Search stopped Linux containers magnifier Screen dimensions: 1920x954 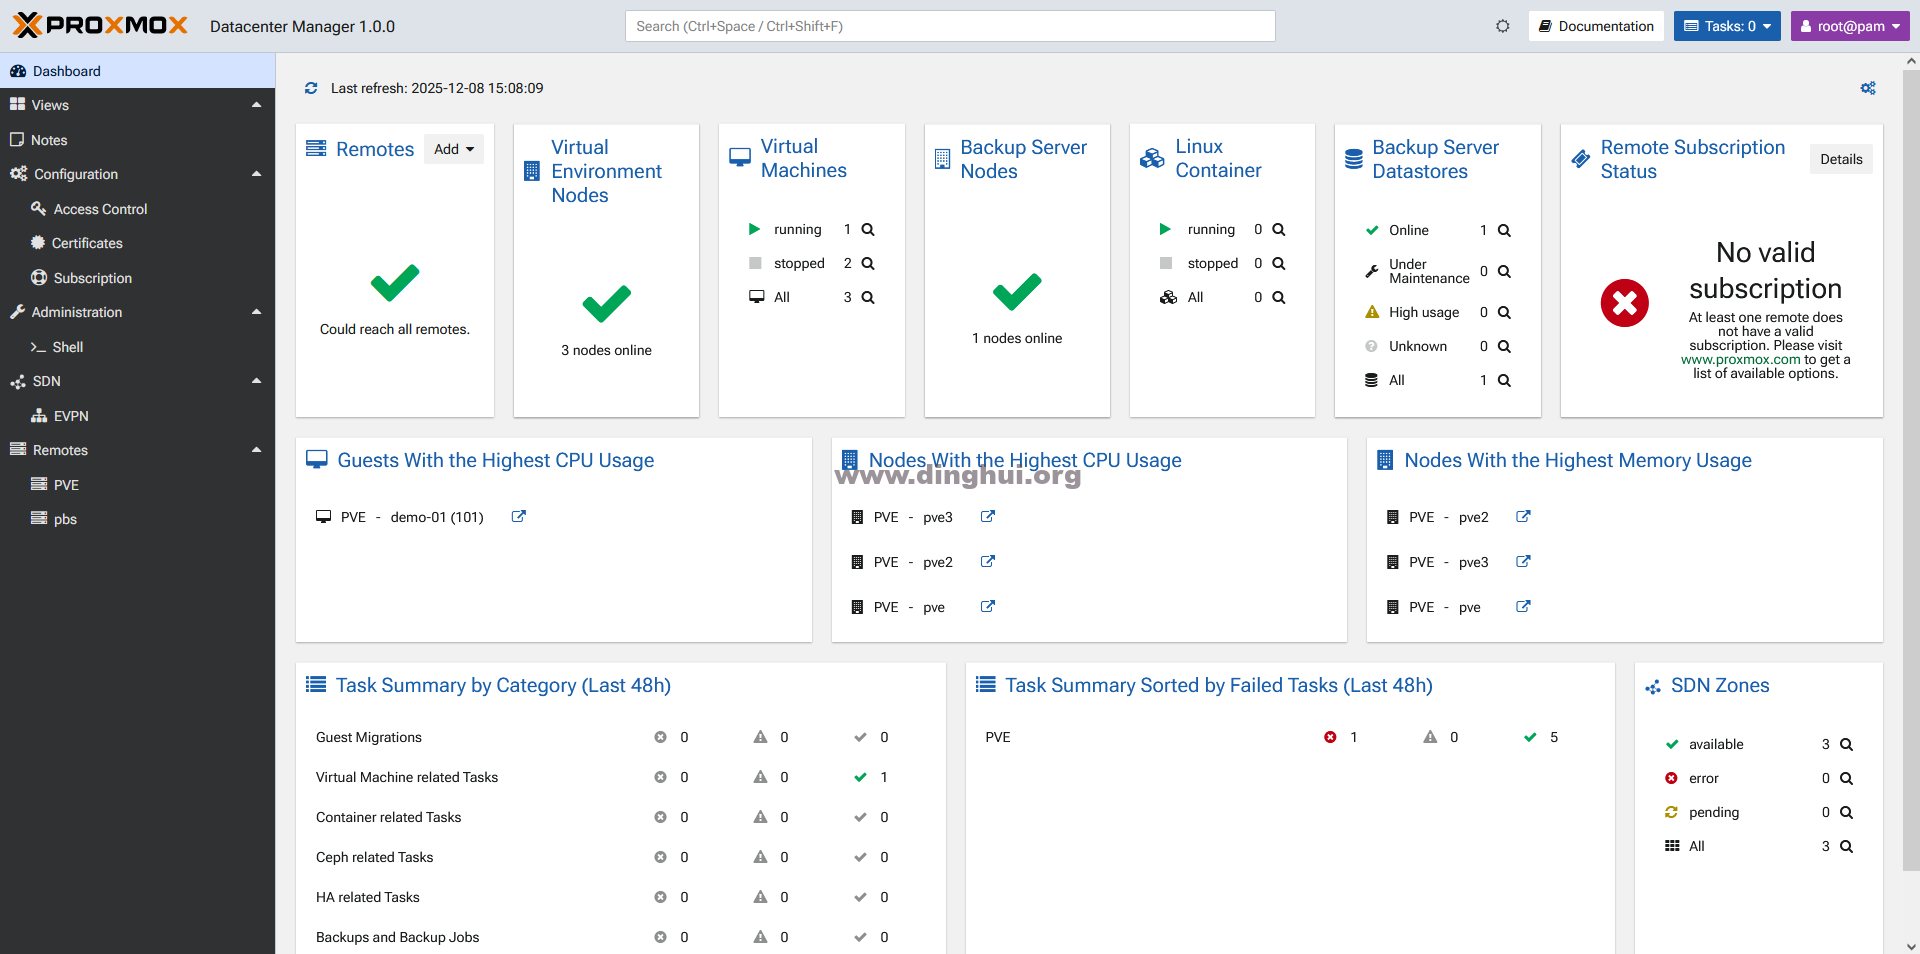click(1278, 264)
